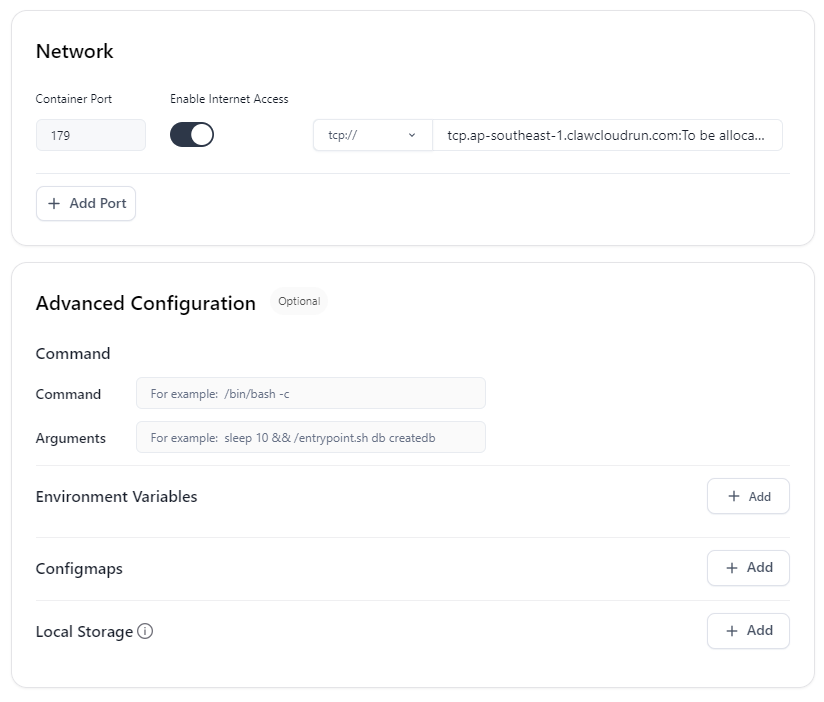Click plus icon in Configmaps Add button

tap(732, 568)
